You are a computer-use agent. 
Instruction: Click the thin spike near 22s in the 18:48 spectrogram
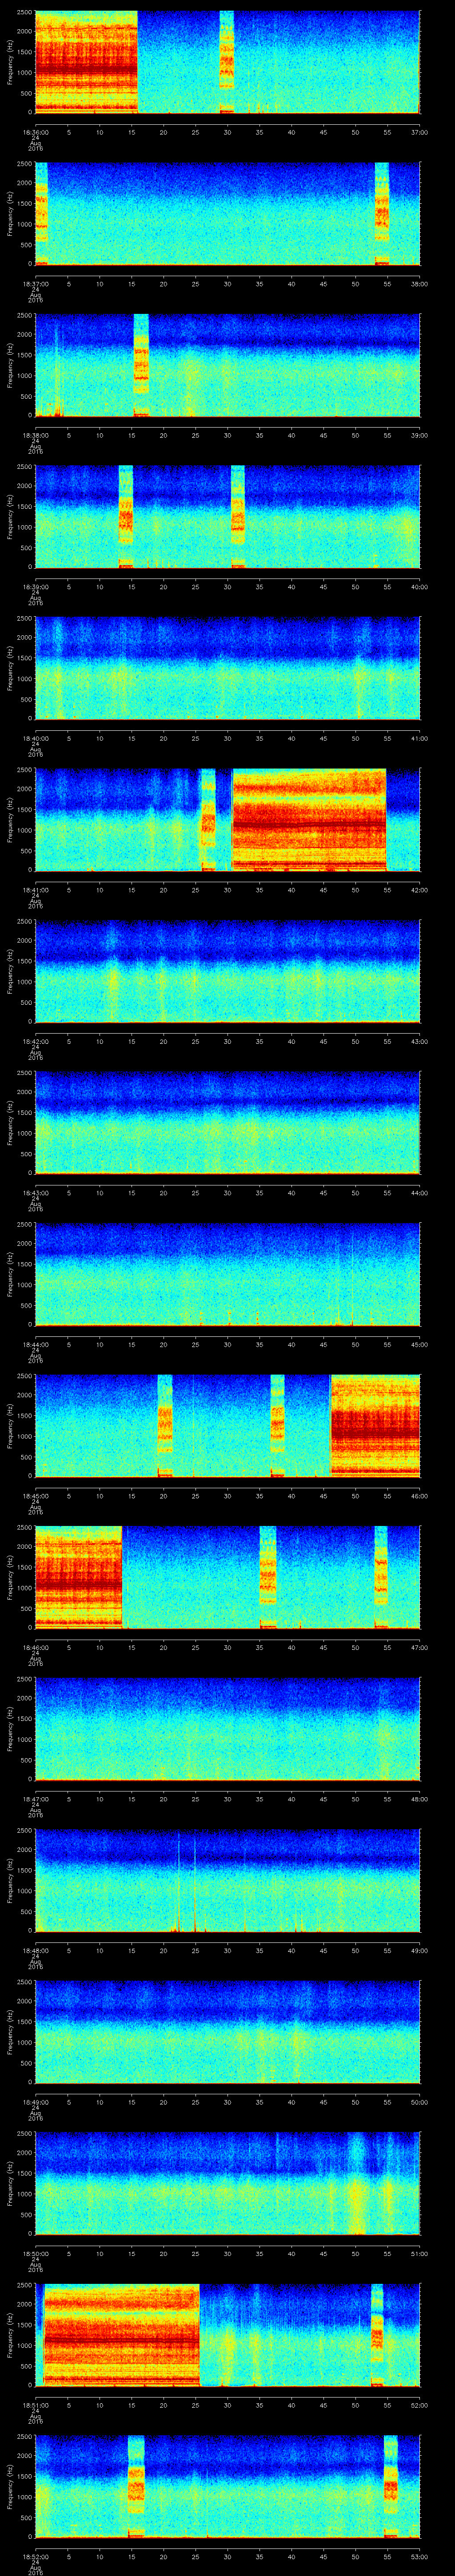tap(179, 1880)
